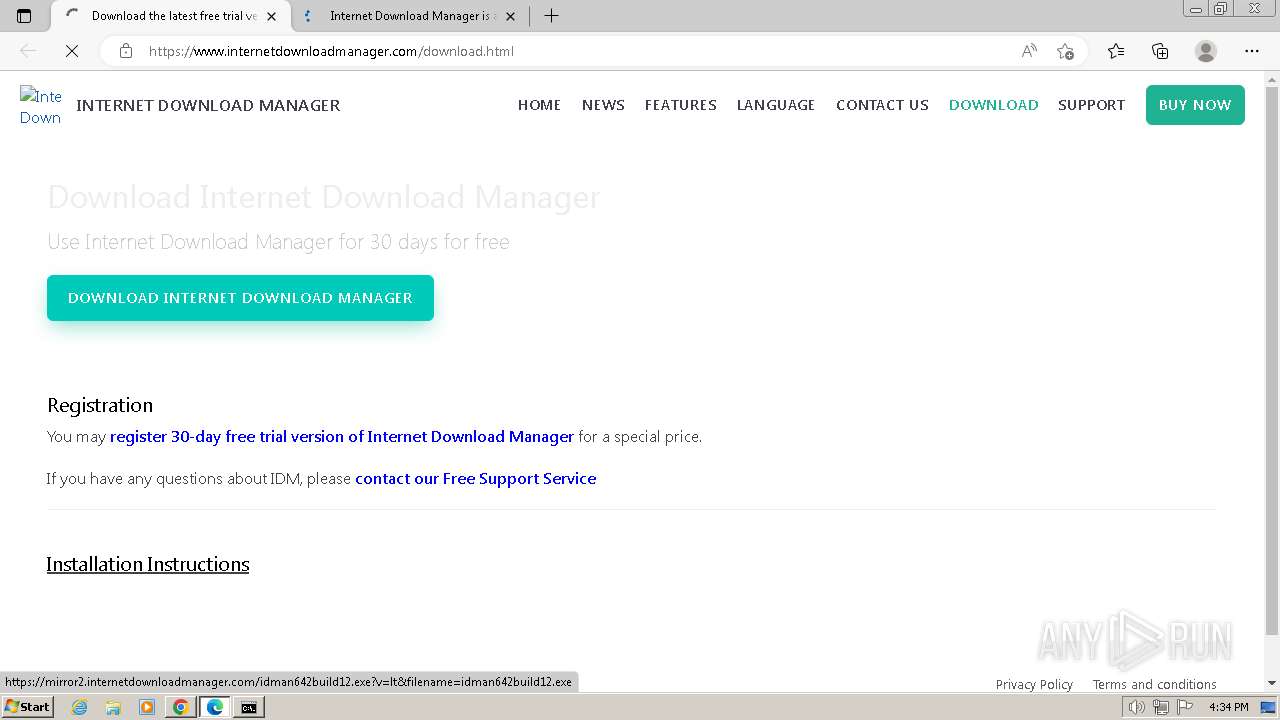Open the Favorites list
Screen dimensions: 1280x720
(x=1116, y=51)
